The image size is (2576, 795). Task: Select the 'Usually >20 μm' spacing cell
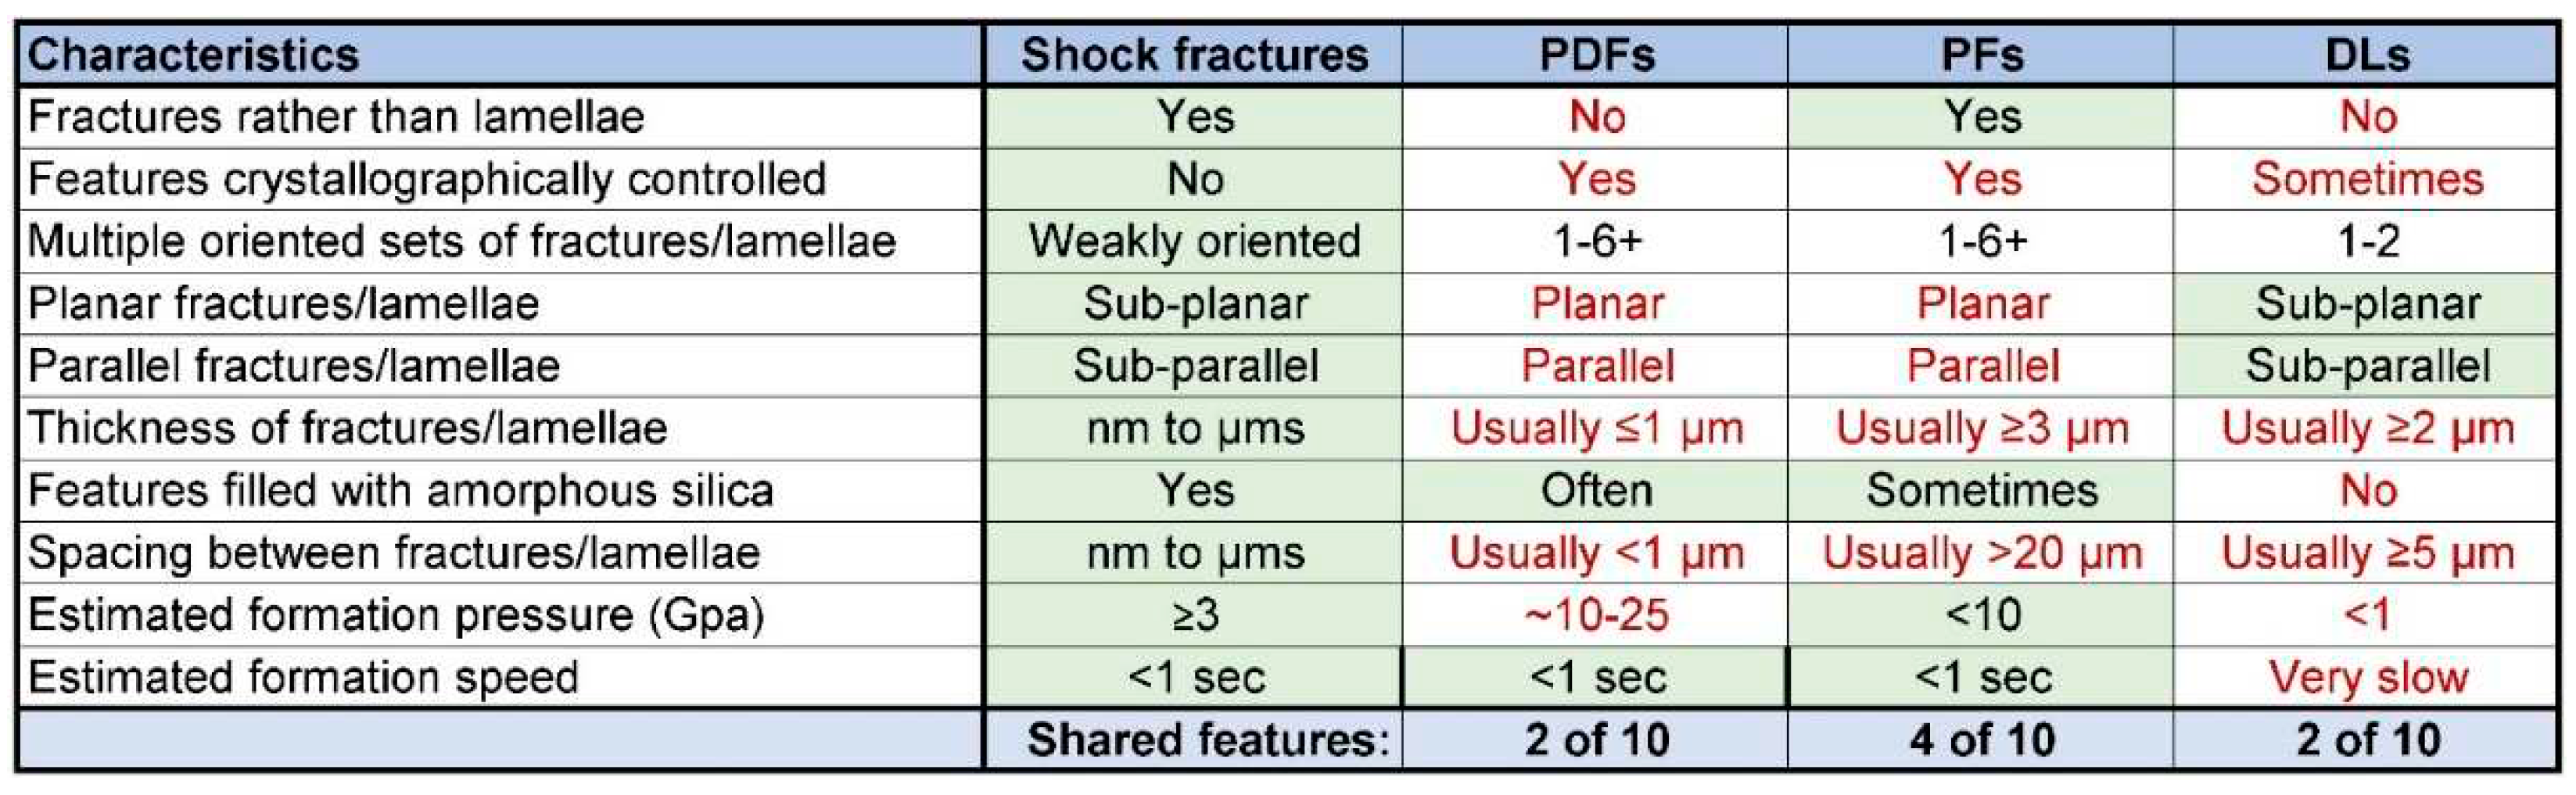click(x=1981, y=553)
